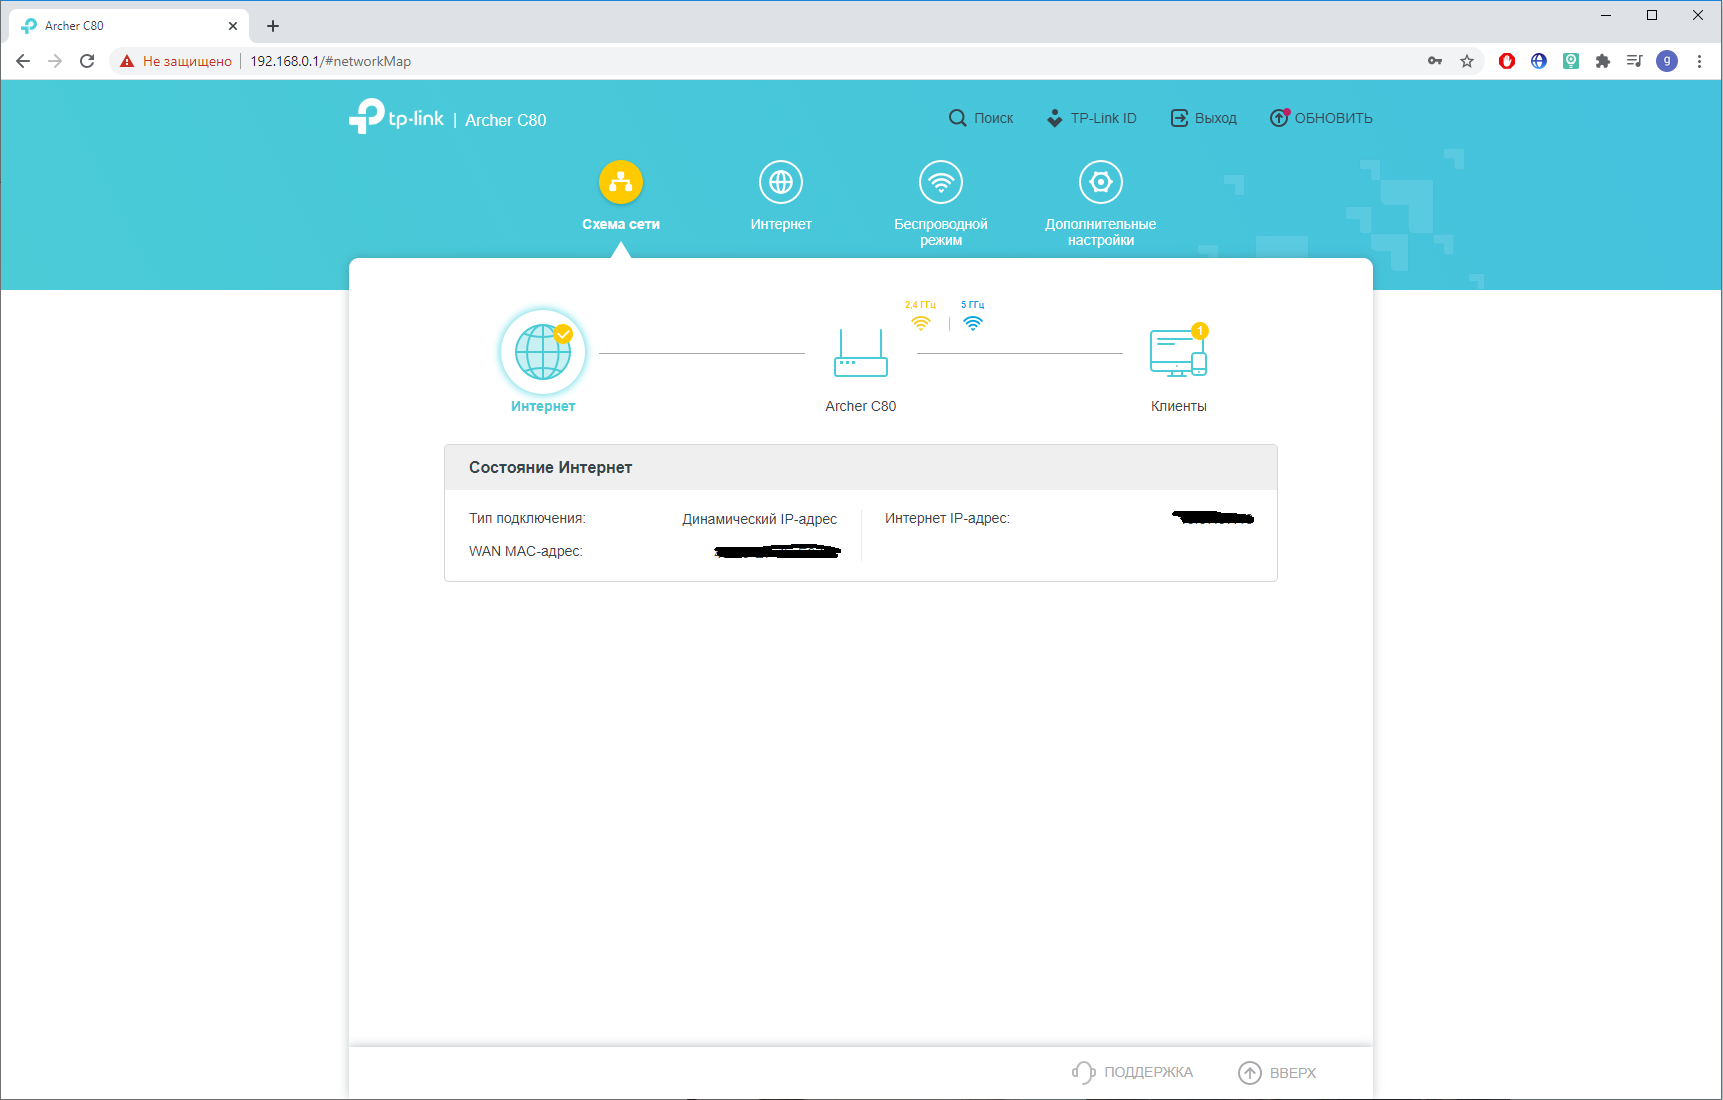Click the address bar URL field
Viewport: 1723px width, 1100px height.
700,61
